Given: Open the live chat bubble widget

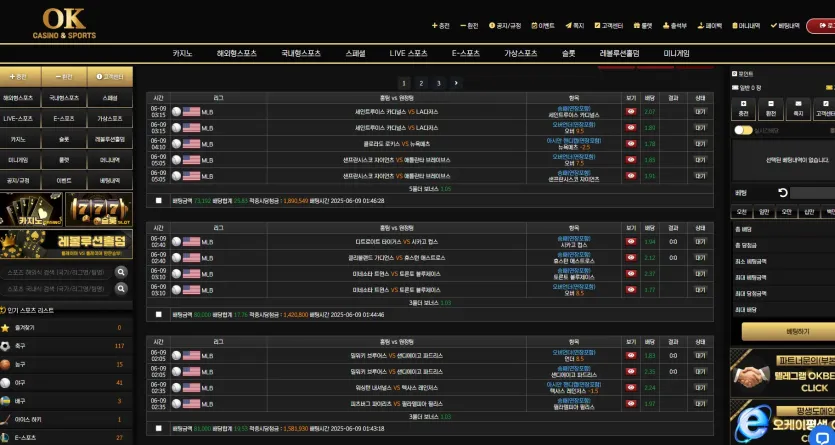Looking at the screenshot, I should [x=822, y=435].
